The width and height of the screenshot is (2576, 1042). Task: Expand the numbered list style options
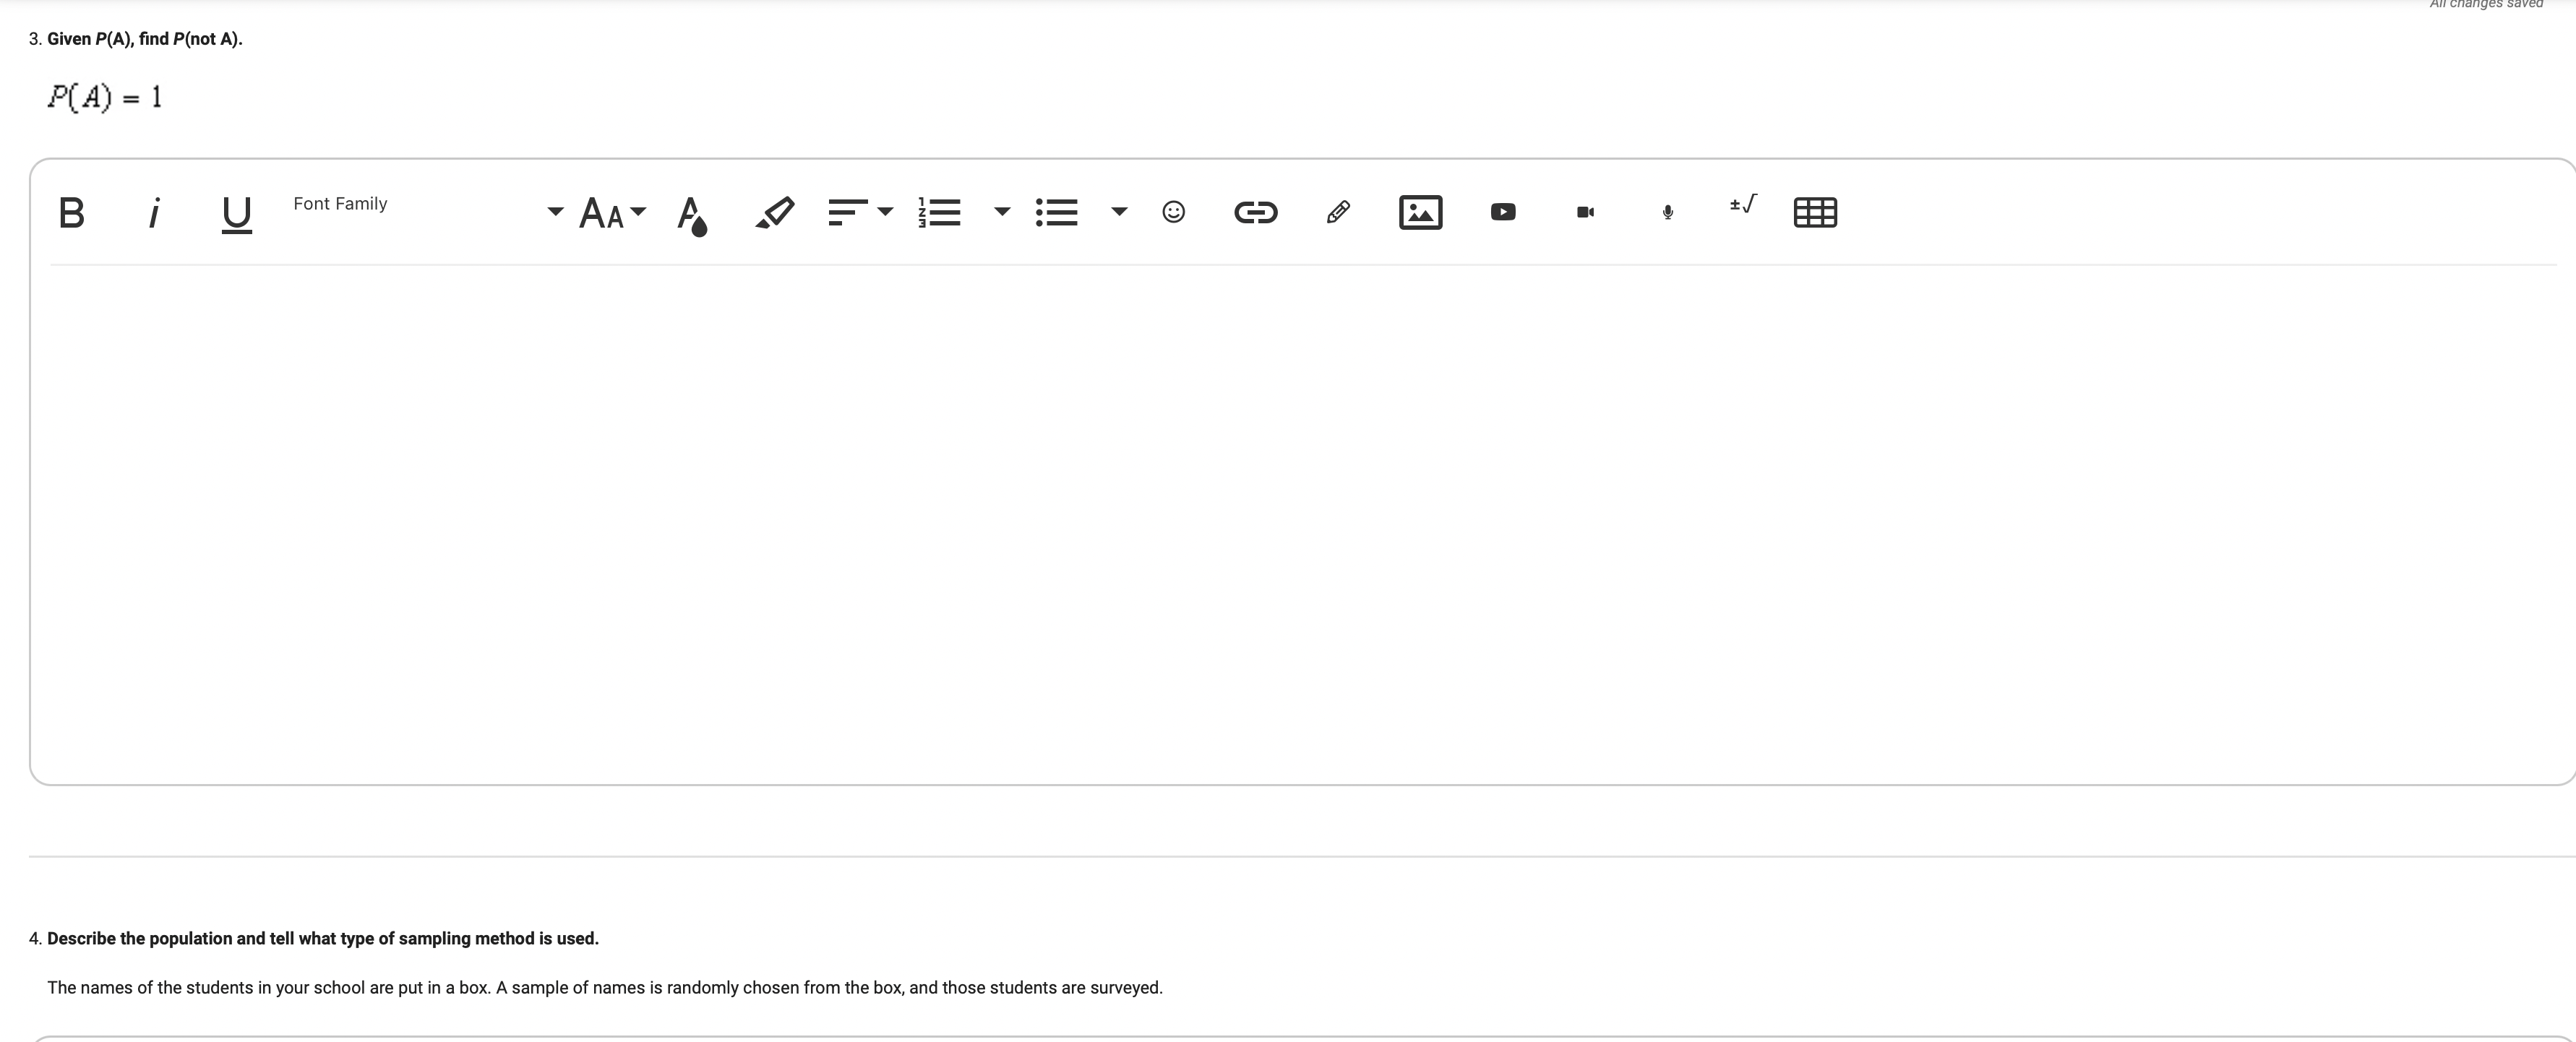pos(1002,212)
